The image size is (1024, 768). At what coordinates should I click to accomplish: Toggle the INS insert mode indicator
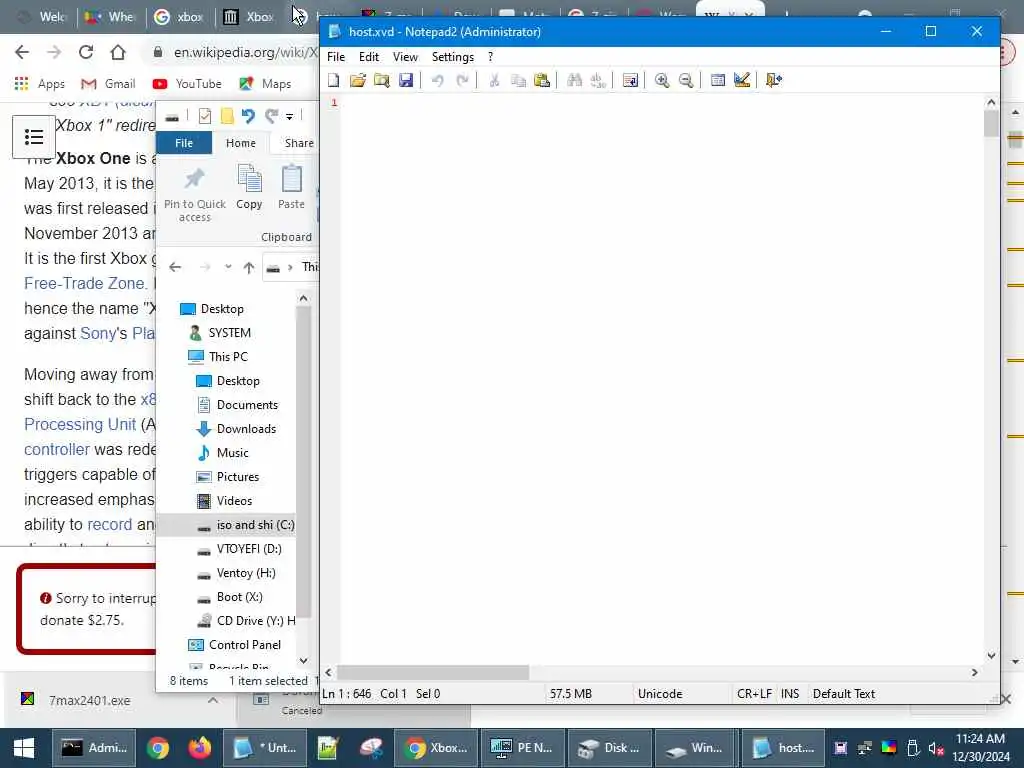pos(790,694)
